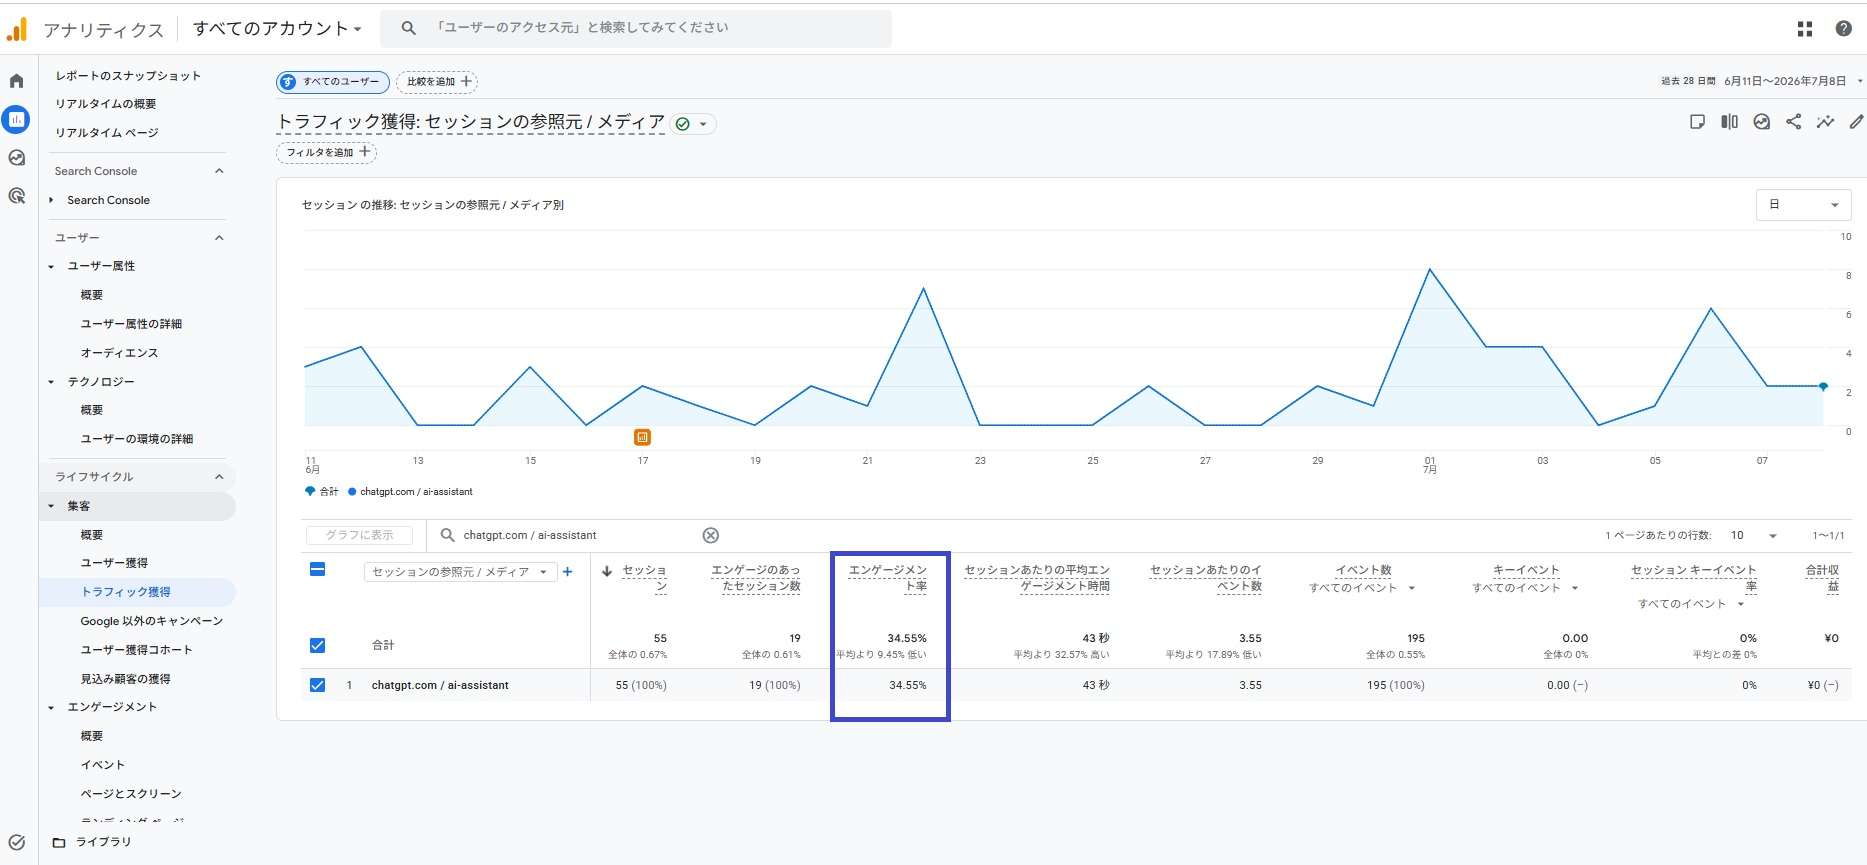Uncheck the 合計 row checkbox
1867x865 pixels.
(317, 645)
